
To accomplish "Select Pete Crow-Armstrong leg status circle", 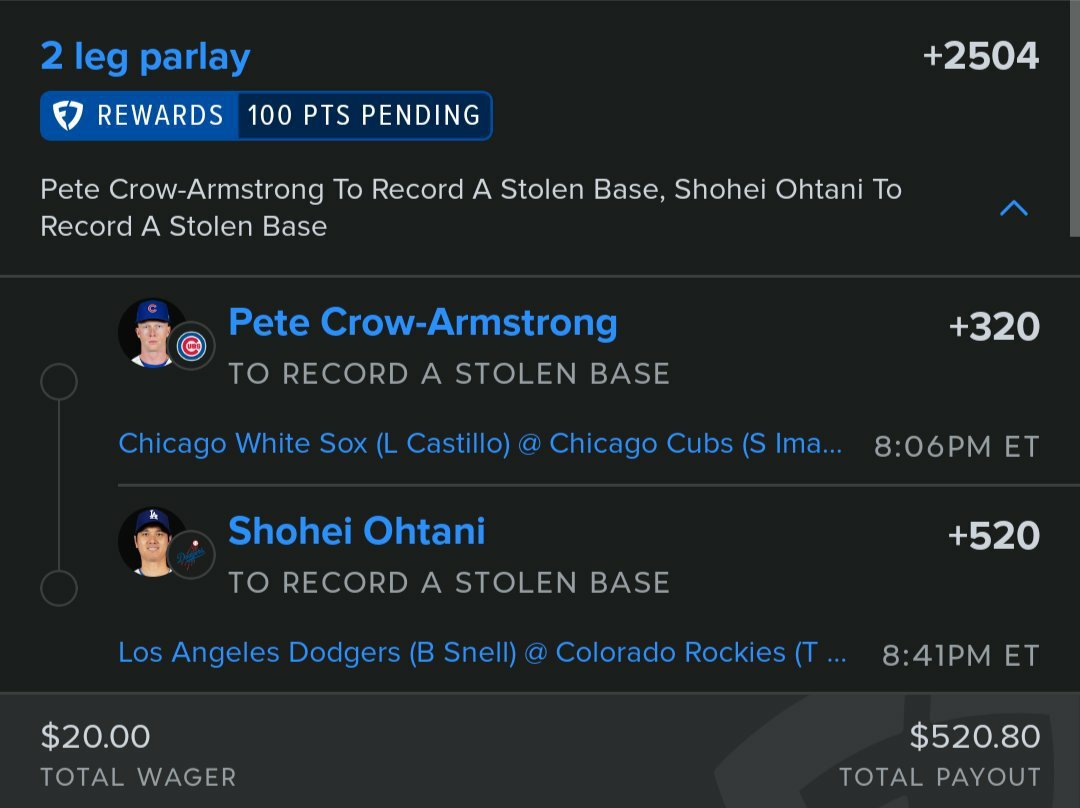I will pos(59,382).
